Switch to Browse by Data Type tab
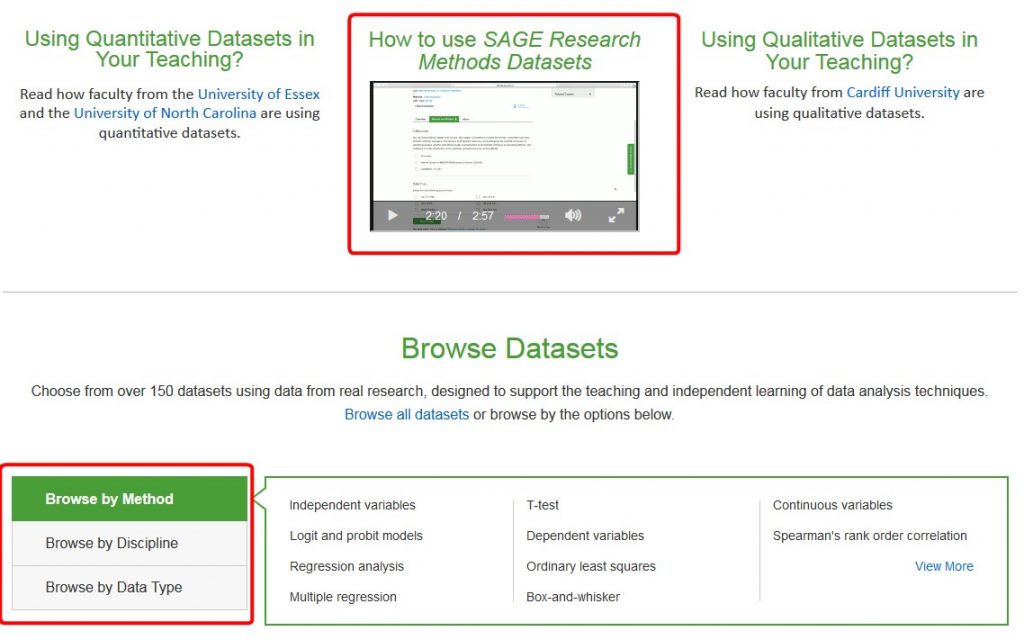 (x=129, y=587)
